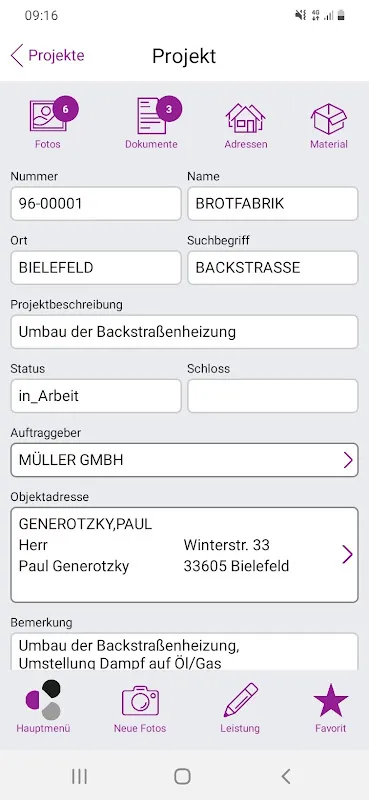Select the Status field in_Arbeit
Image resolution: width=369 pixels, height=800 pixels.
point(96,396)
